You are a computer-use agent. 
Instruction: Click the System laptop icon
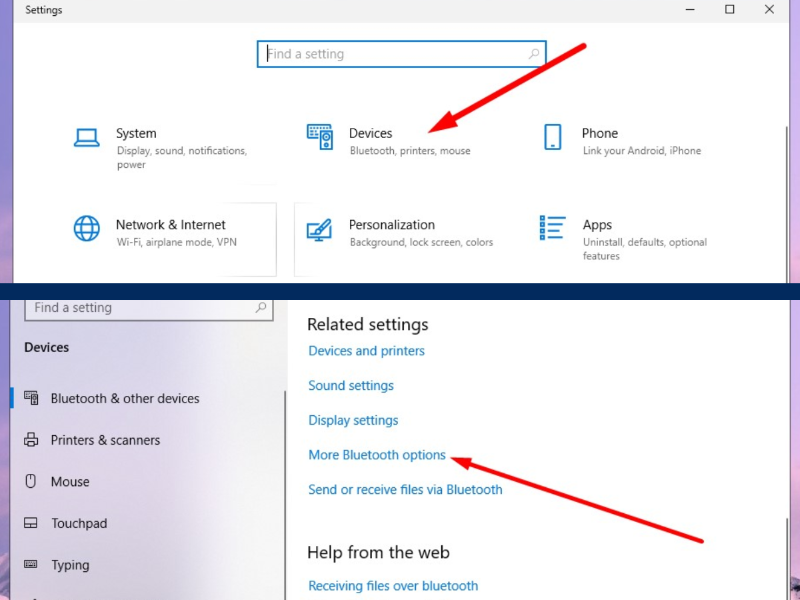coord(87,138)
